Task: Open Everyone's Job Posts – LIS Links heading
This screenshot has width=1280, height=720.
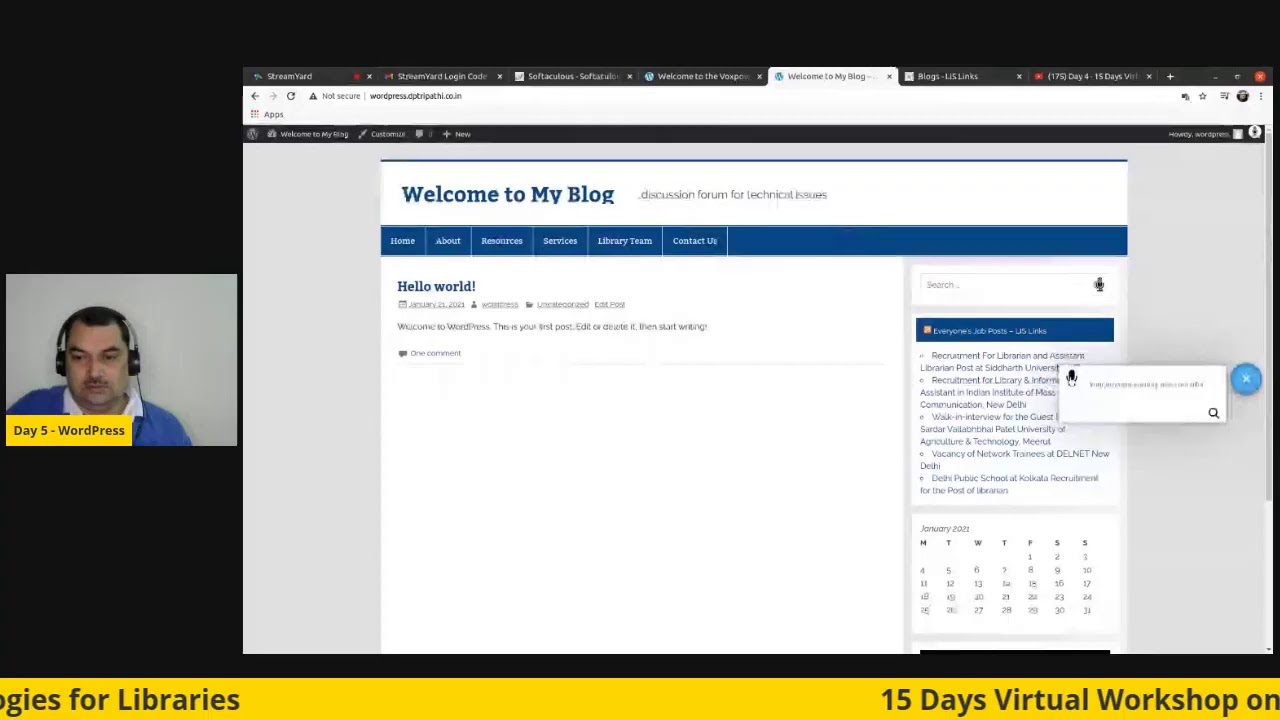Action: tap(989, 331)
